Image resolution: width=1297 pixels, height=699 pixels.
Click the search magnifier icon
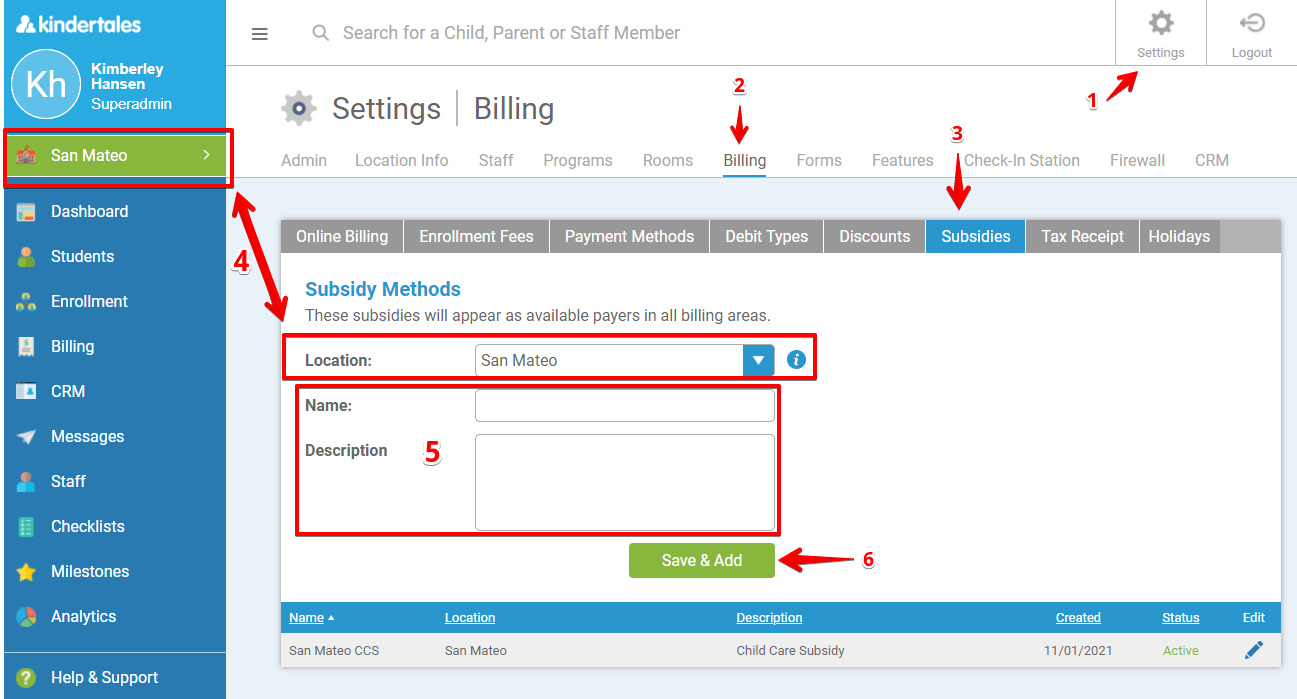[x=321, y=33]
